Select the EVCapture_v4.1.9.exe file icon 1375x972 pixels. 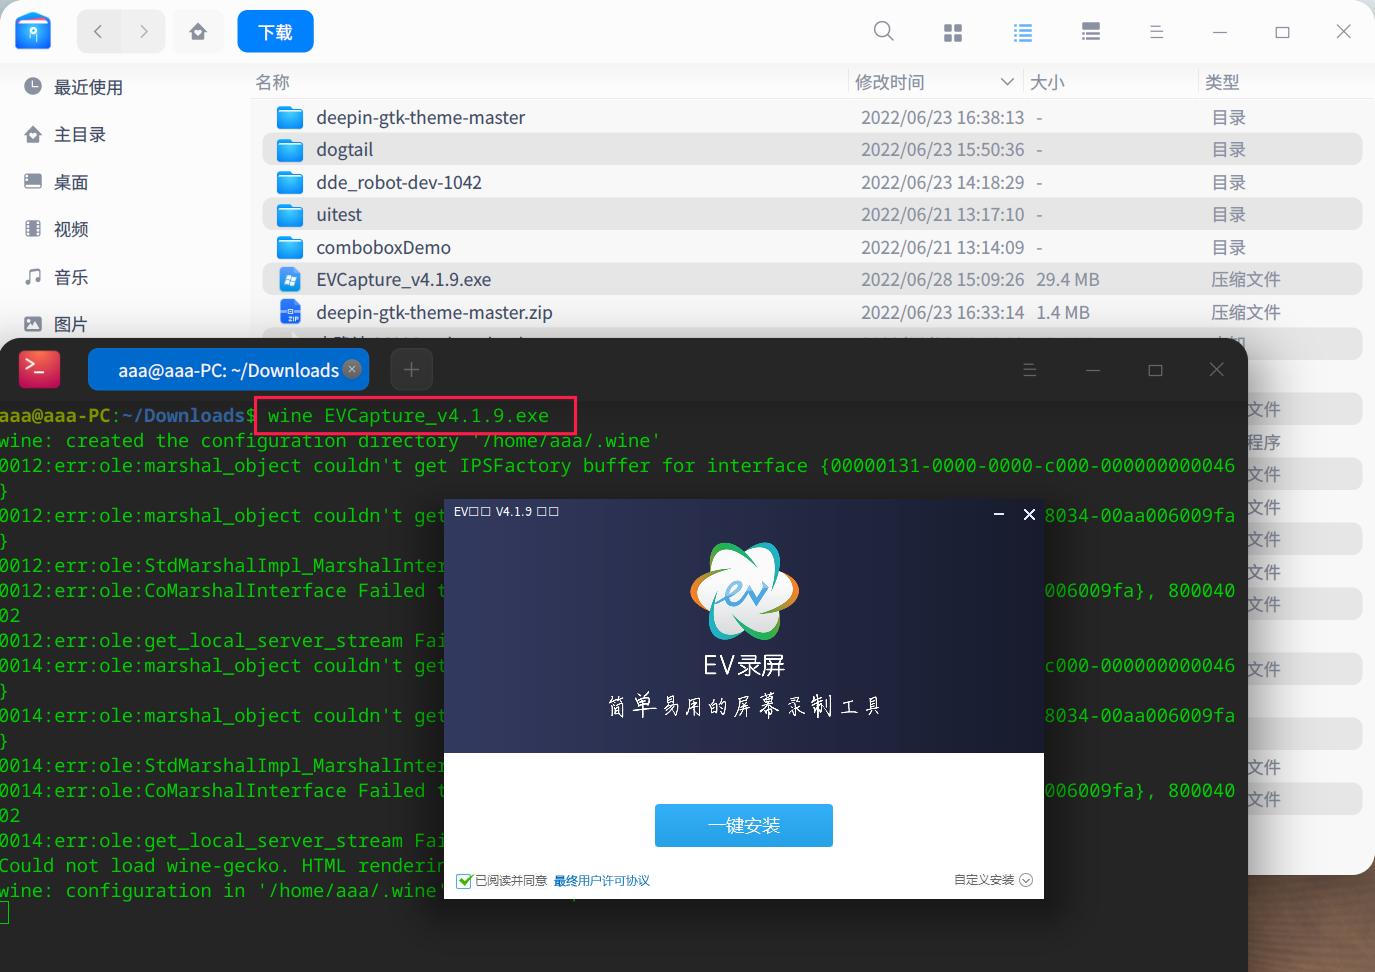pos(290,280)
